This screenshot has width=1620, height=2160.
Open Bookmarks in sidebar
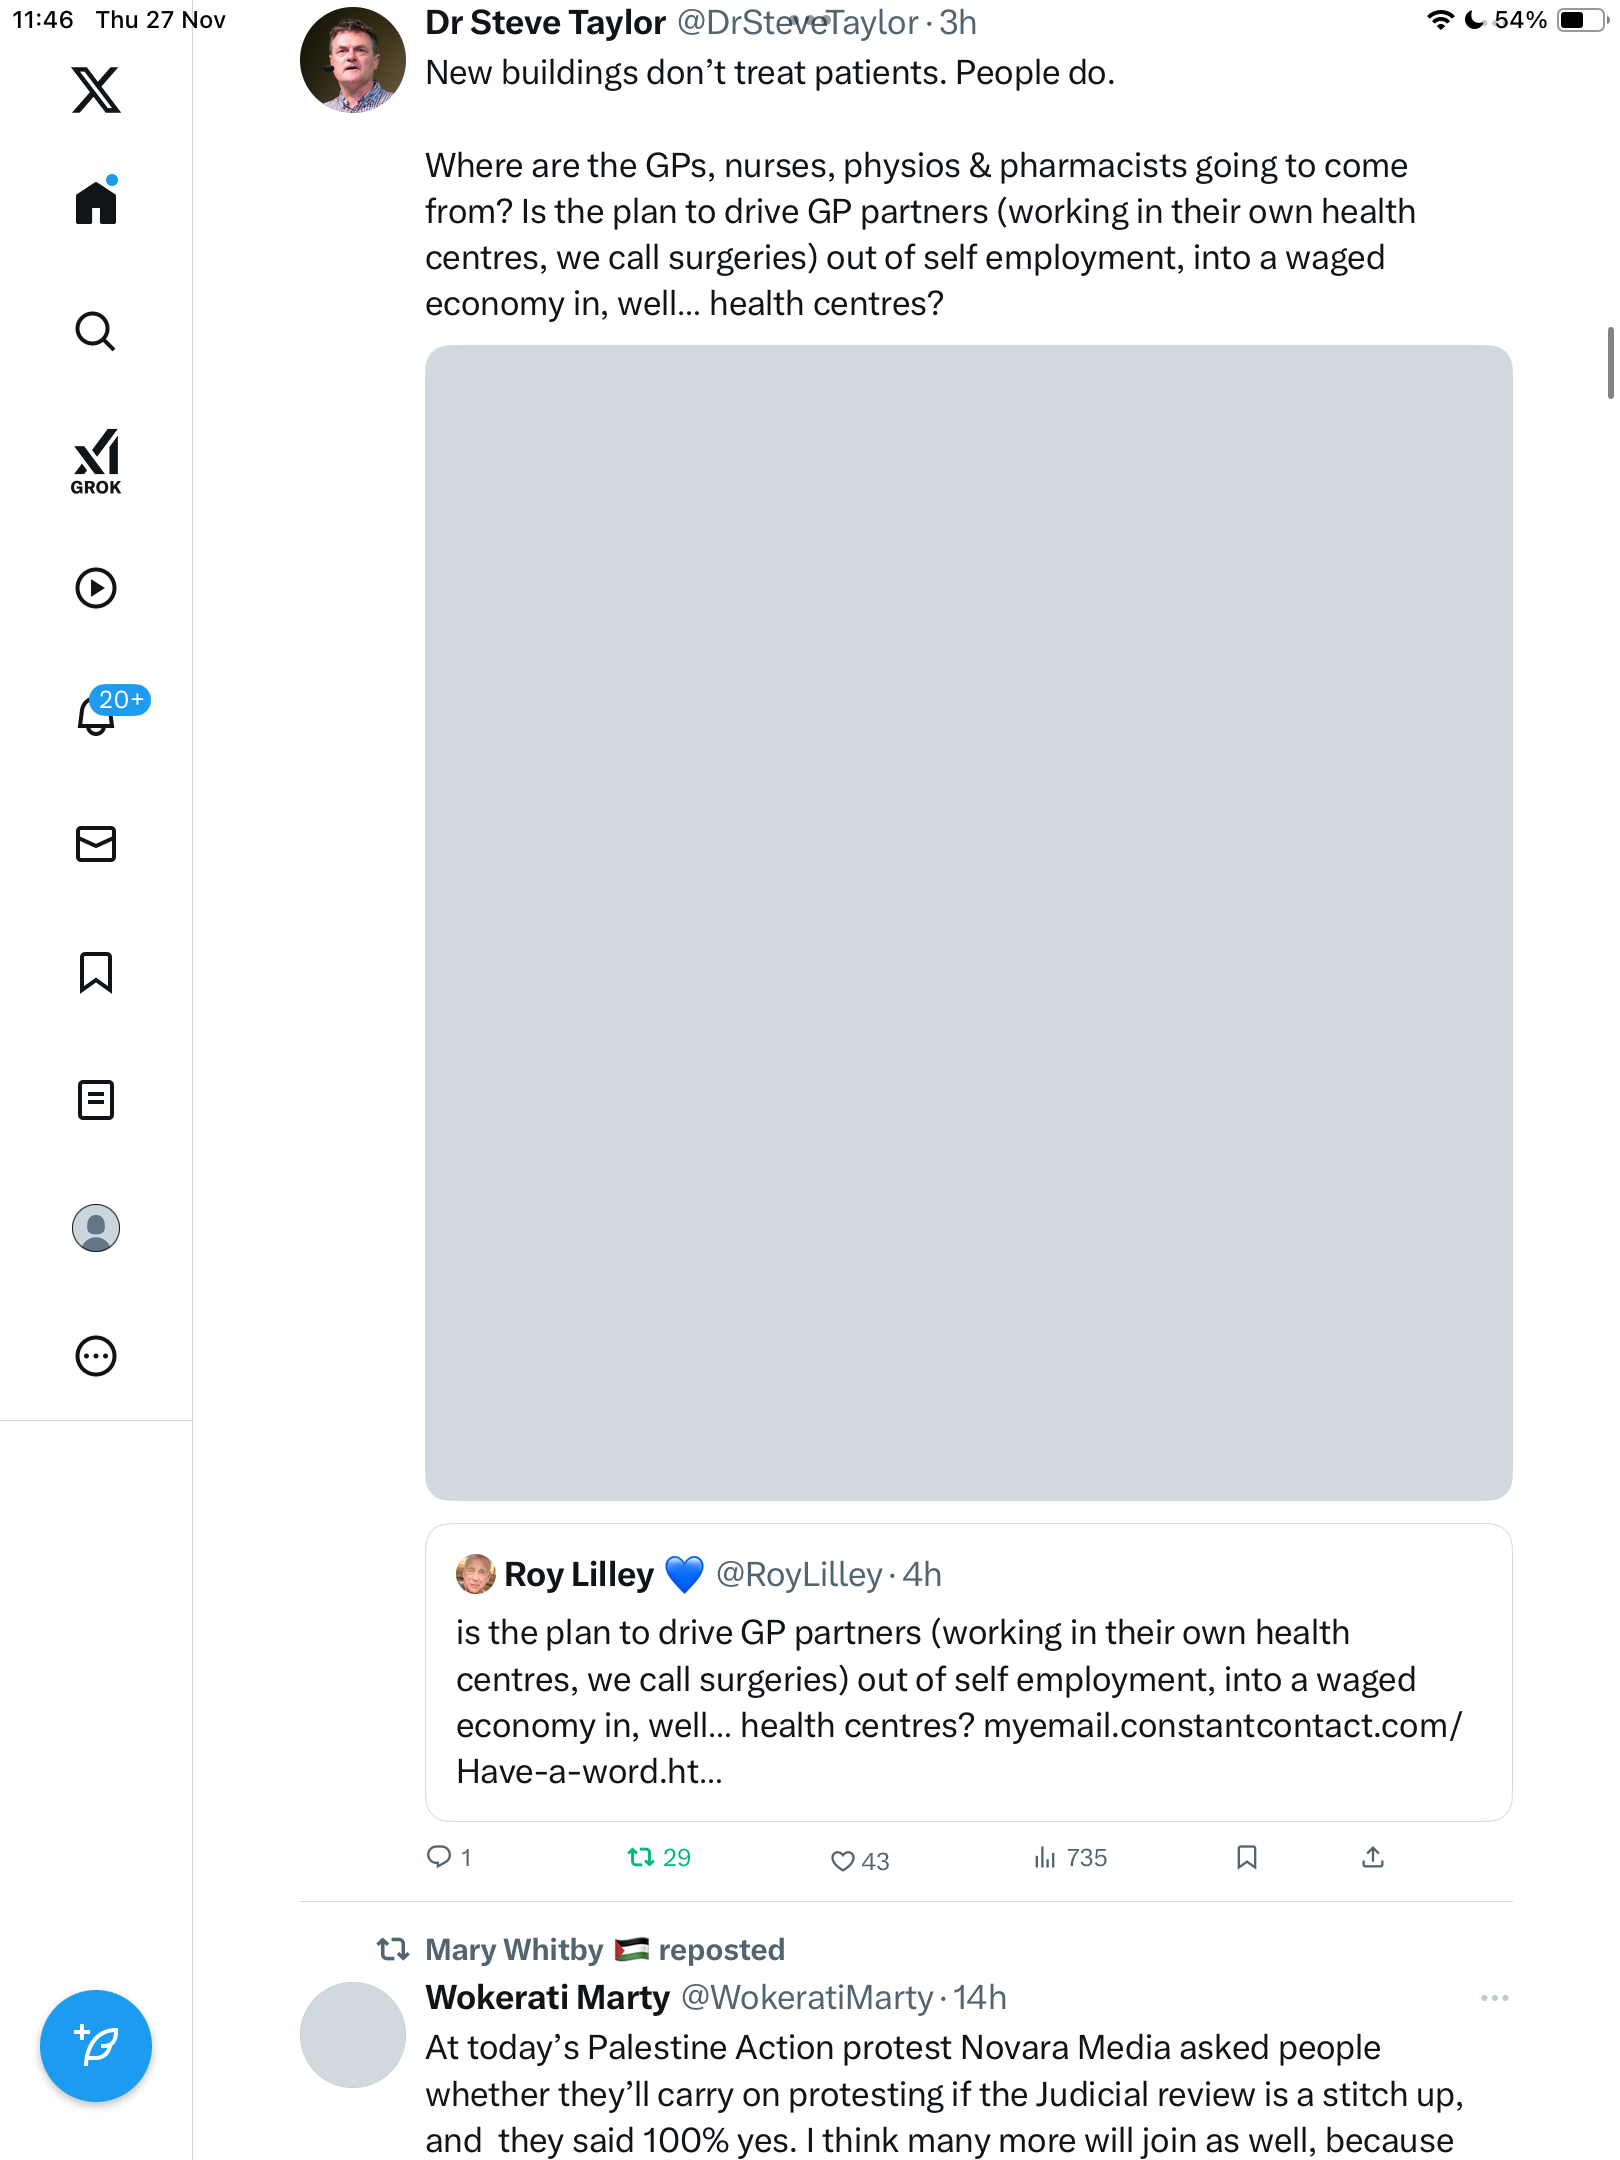(96, 972)
